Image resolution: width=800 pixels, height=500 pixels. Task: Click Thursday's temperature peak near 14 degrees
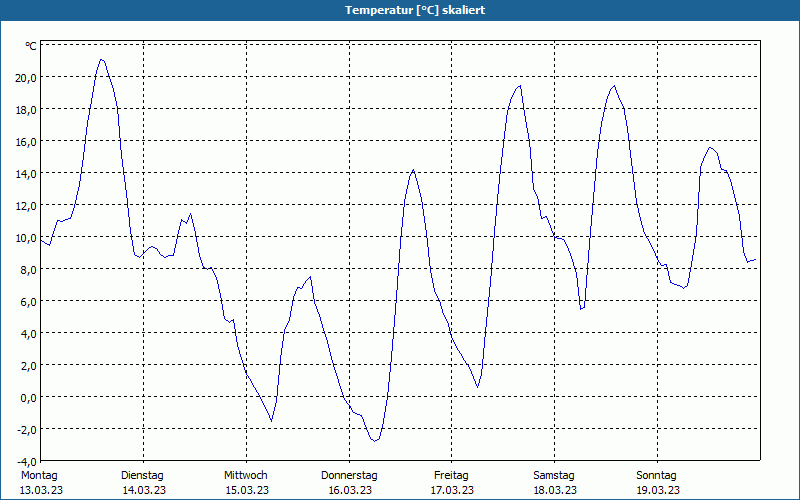(413, 170)
